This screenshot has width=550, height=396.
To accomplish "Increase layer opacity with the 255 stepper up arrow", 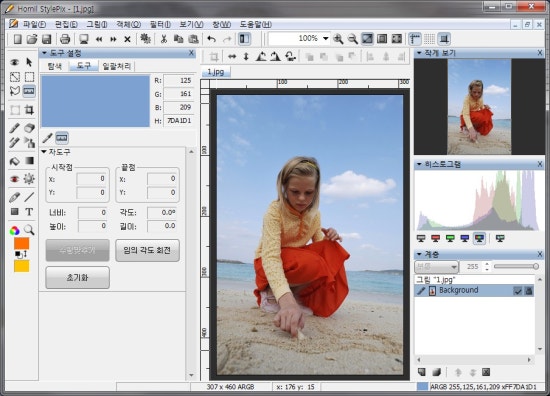I will click(x=487, y=264).
